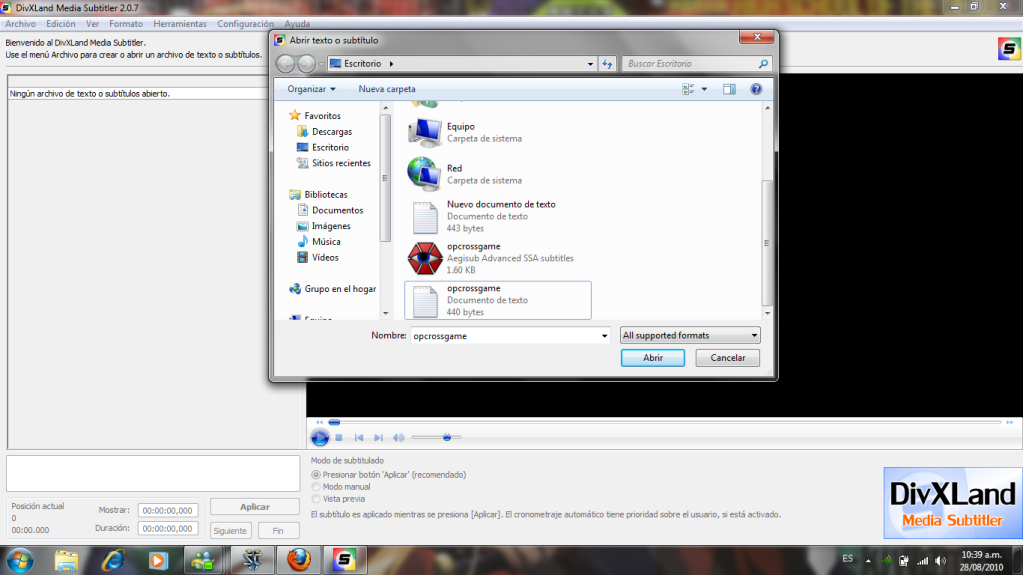Click the previous track button in the player
This screenshot has width=1023, height=575.
click(x=359, y=438)
